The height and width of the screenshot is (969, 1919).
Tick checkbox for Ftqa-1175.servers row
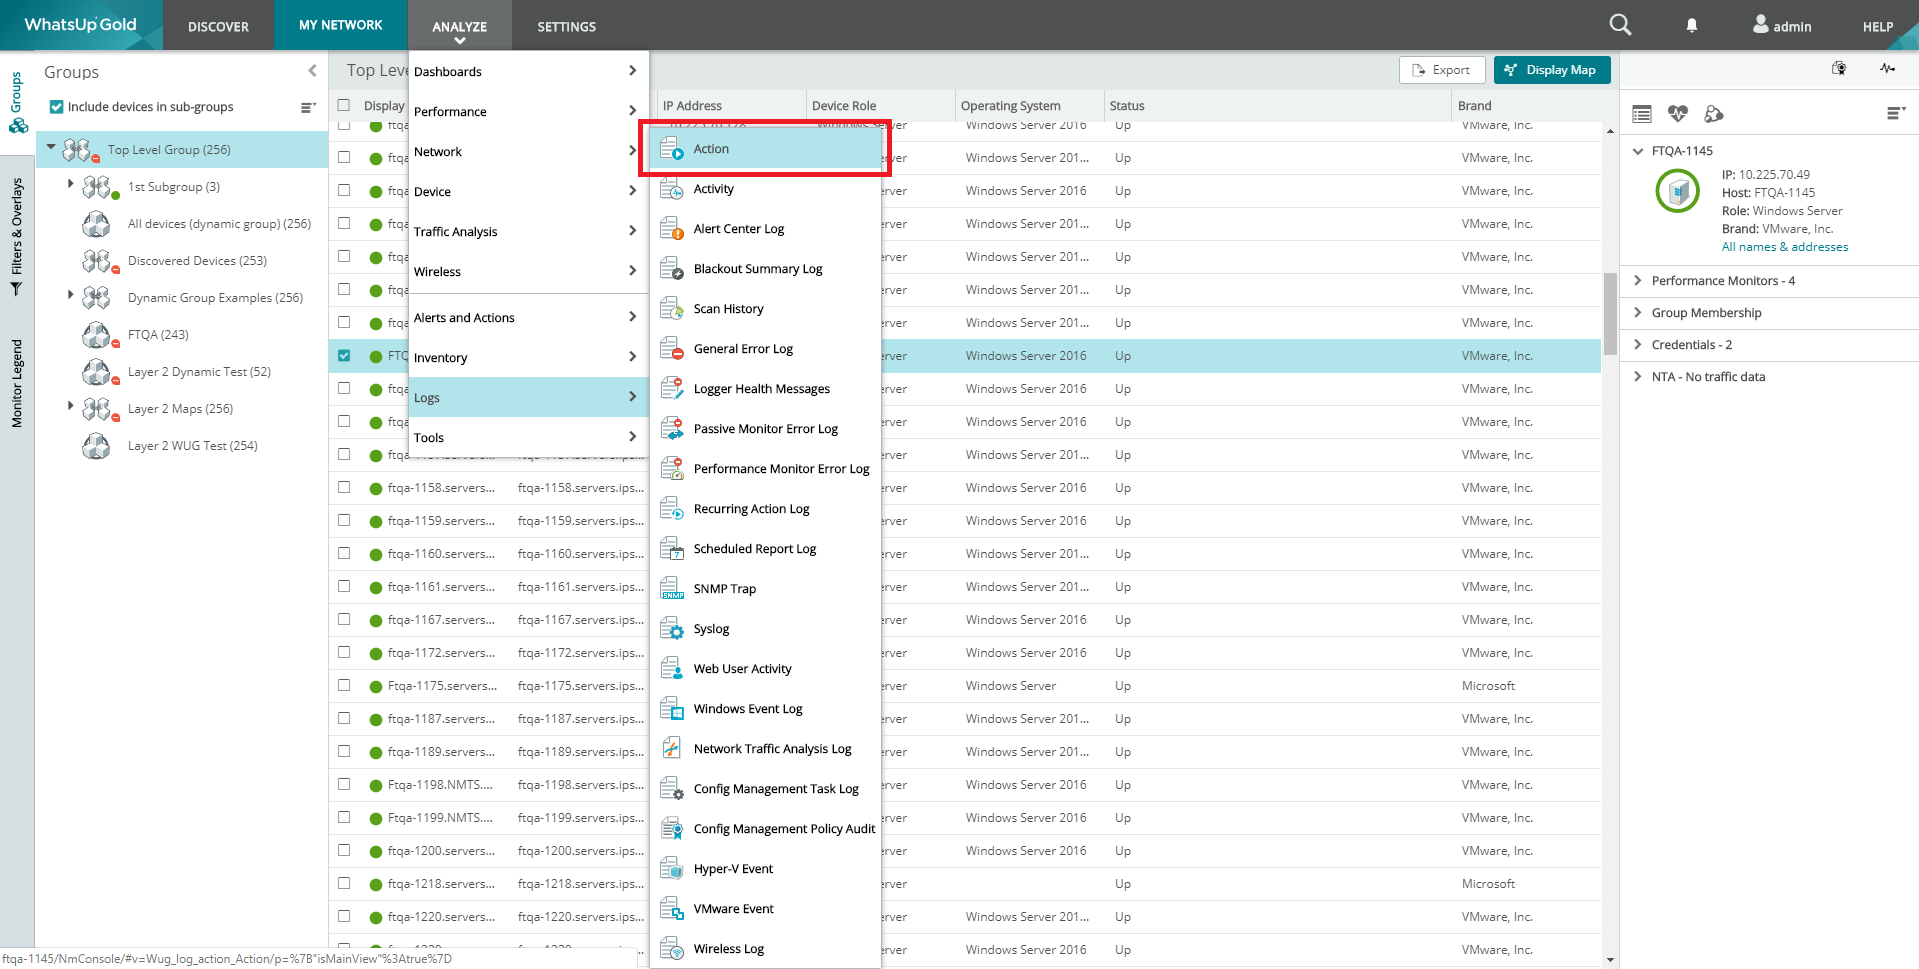344,685
